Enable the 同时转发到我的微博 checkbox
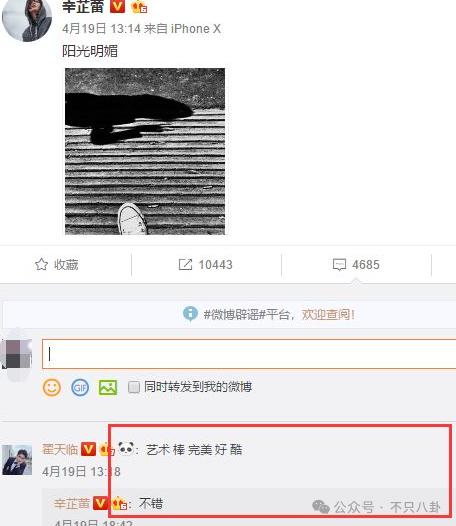Image resolution: width=456 pixels, height=526 pixels. (134, 387)
